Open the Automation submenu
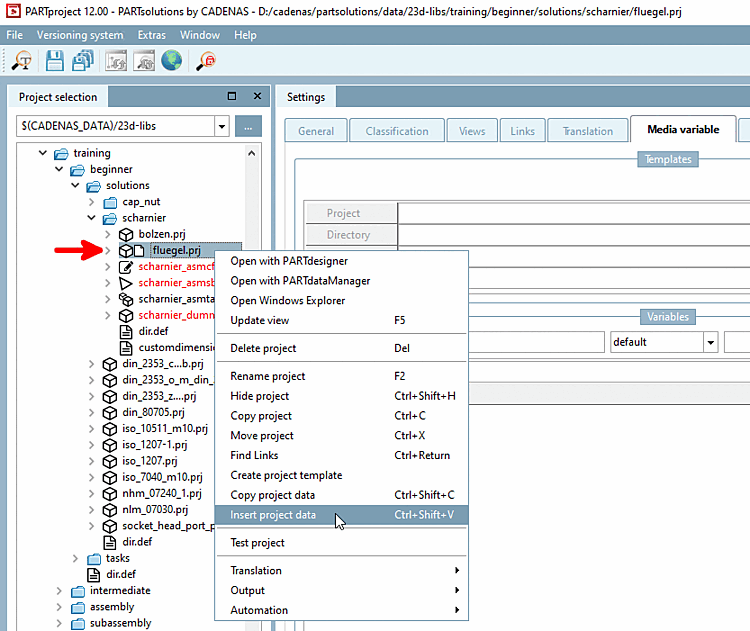This screenshot has height=631, width=750. click(x=342, y=610)
